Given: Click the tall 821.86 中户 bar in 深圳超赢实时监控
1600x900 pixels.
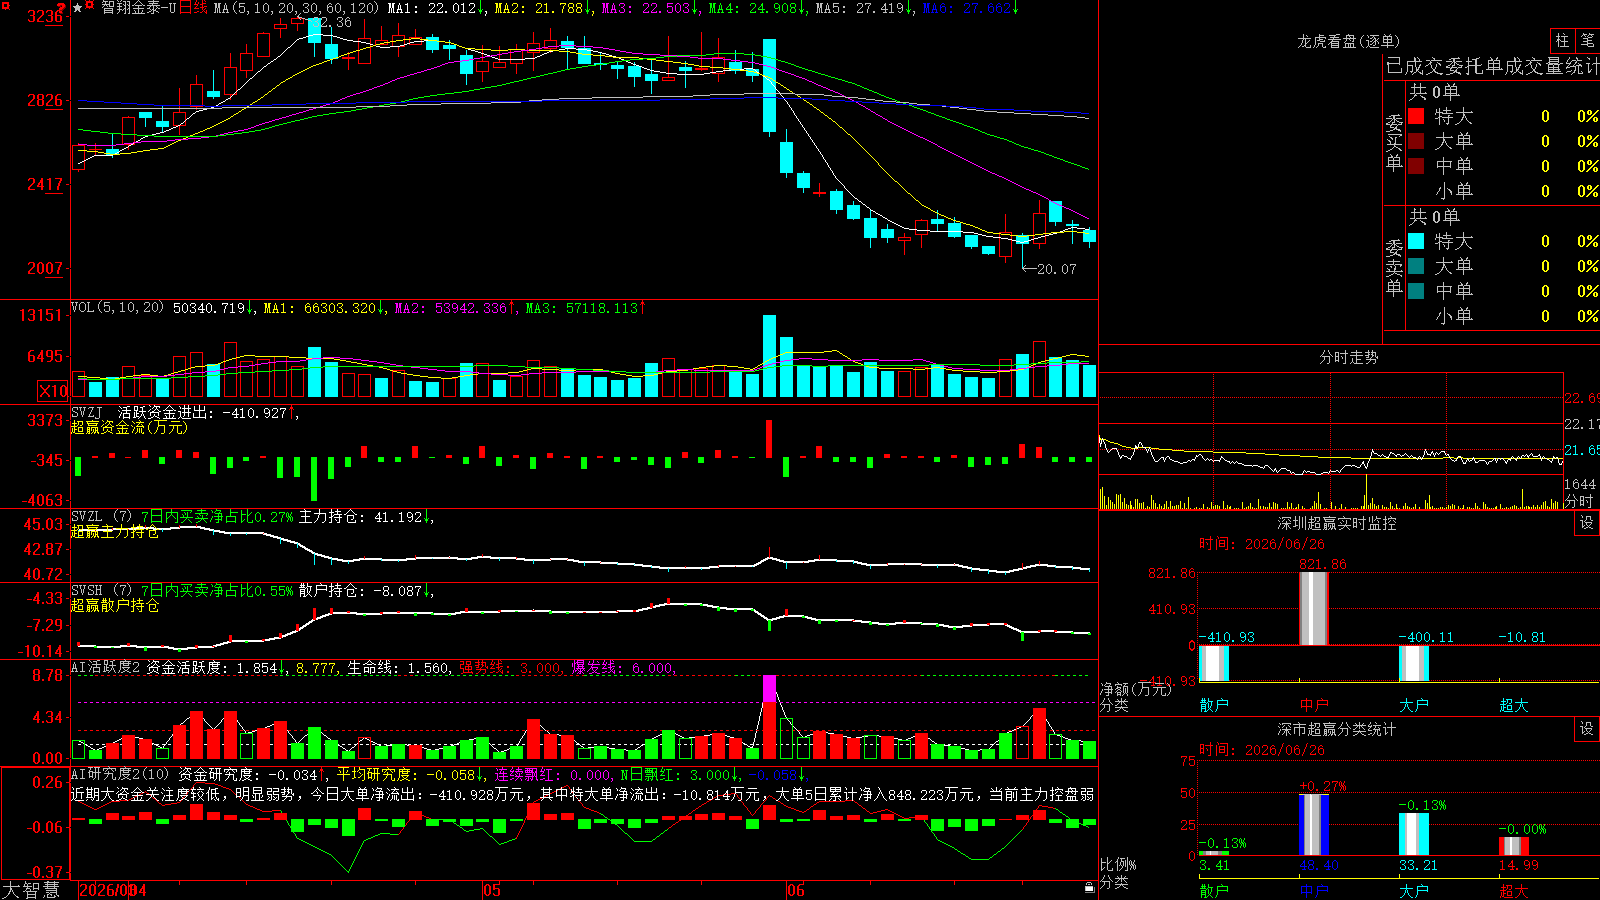Looking at the screenshot, I should (1313, 609).
